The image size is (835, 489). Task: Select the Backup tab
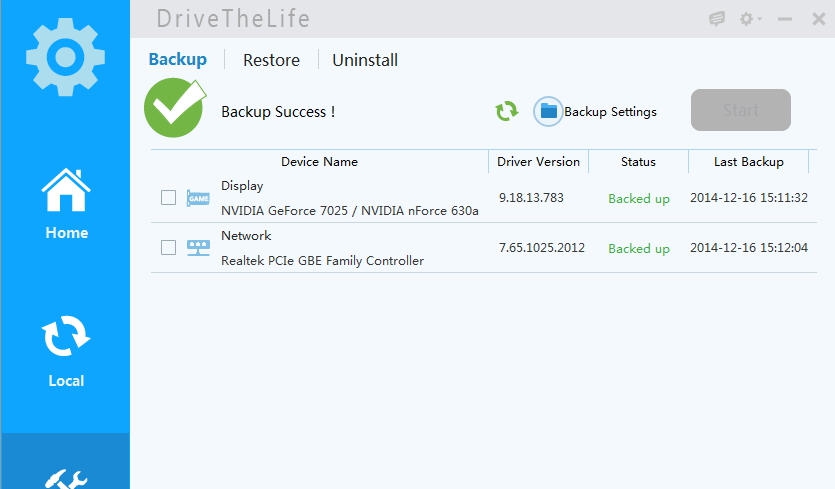[177, 59]
